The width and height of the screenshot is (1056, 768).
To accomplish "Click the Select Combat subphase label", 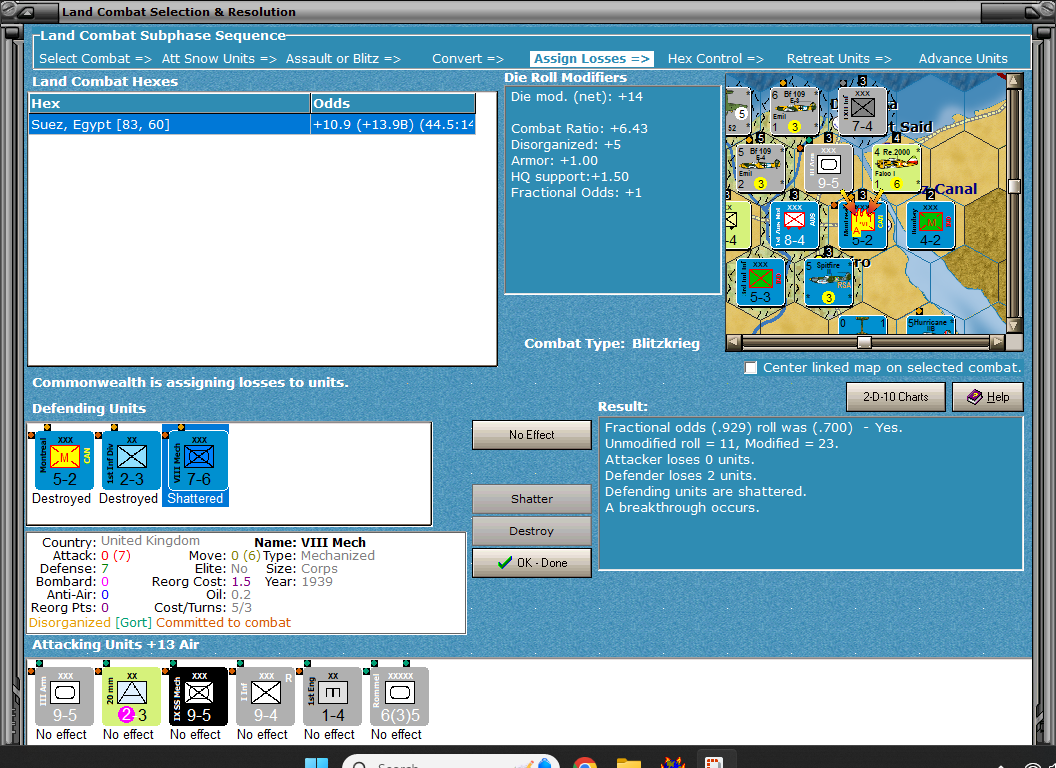I will (95, 59).
